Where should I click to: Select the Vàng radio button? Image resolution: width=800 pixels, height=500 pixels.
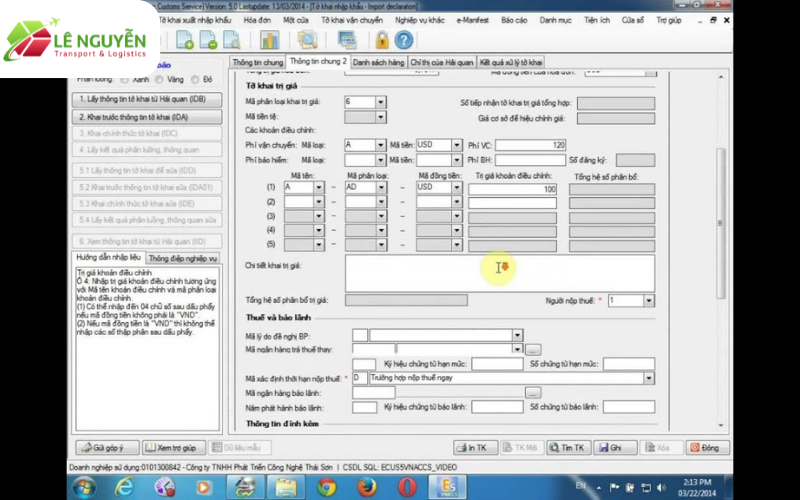159,80
